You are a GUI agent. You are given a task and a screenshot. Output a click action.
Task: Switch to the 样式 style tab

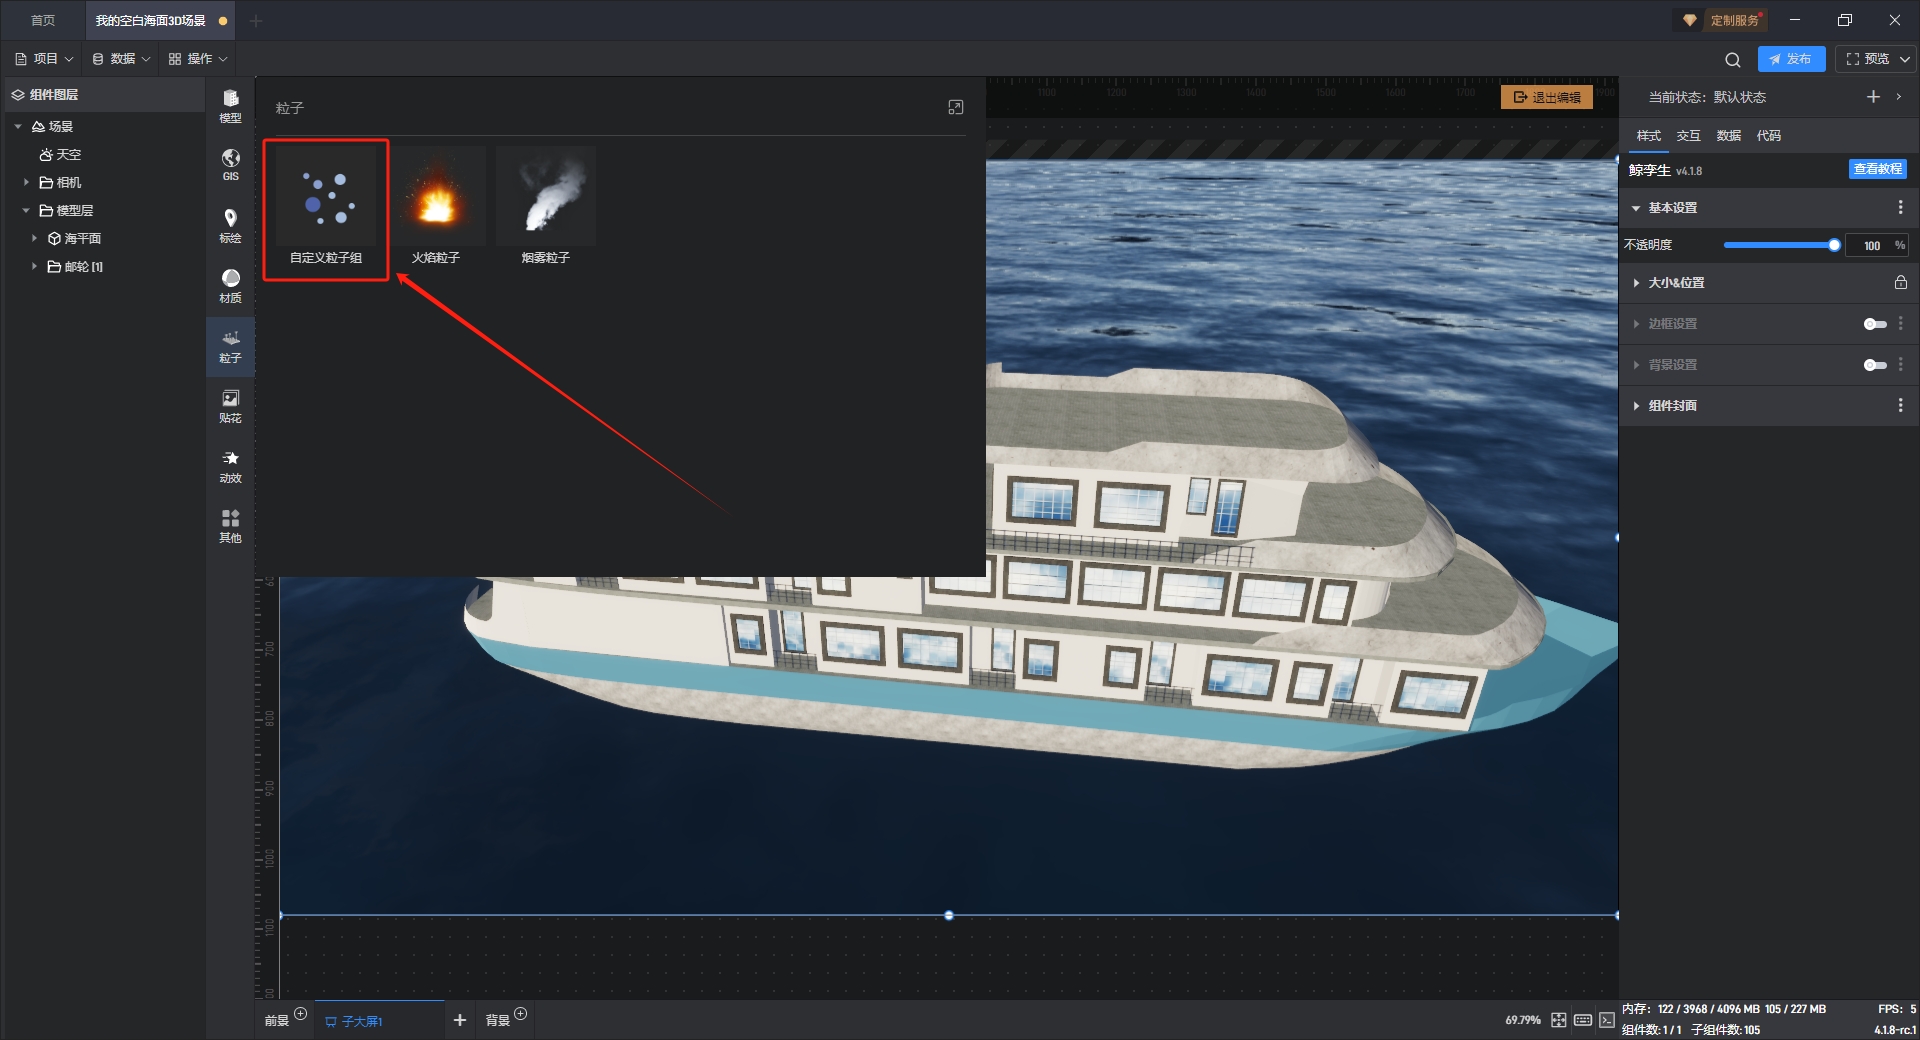tap(1648, 135)
